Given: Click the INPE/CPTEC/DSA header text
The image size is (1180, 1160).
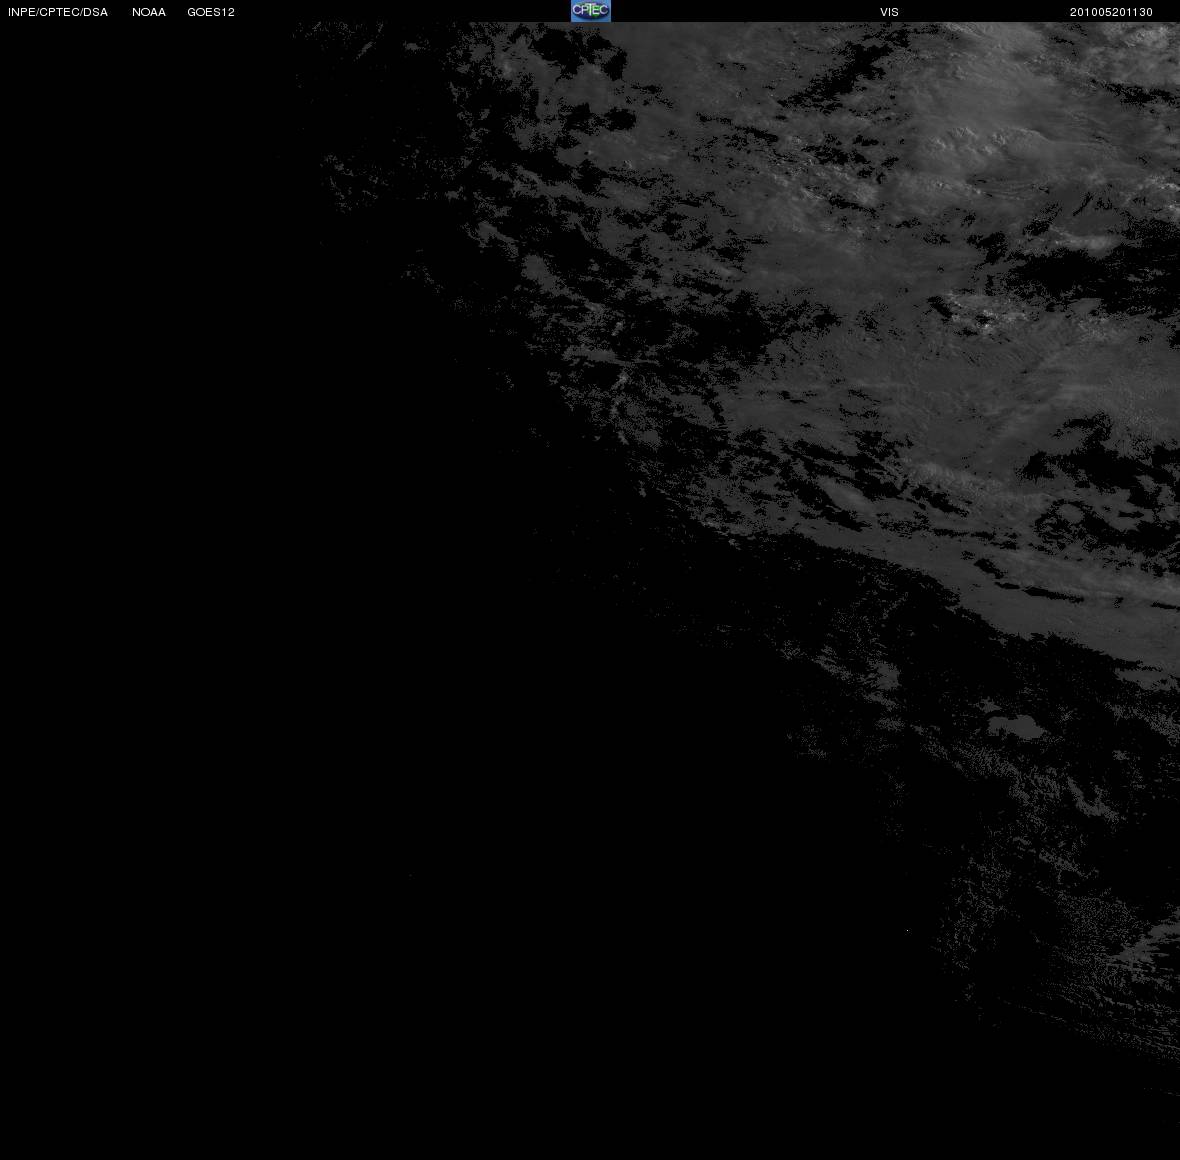Looking at the screenshot, I should pos(58,12).
